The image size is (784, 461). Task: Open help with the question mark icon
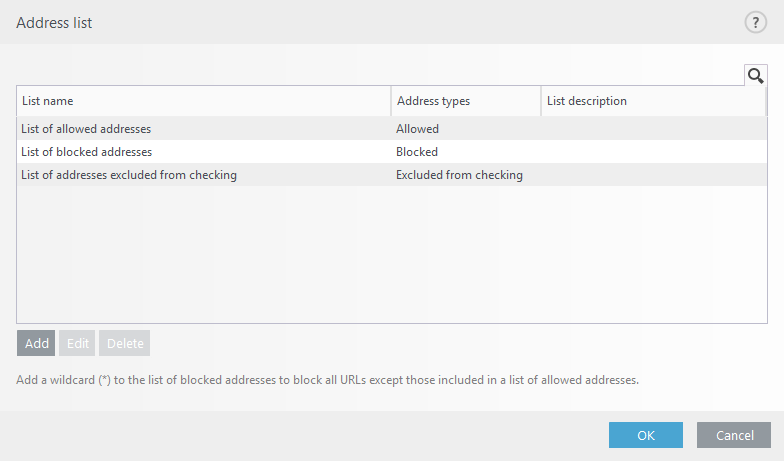[755, 23]
